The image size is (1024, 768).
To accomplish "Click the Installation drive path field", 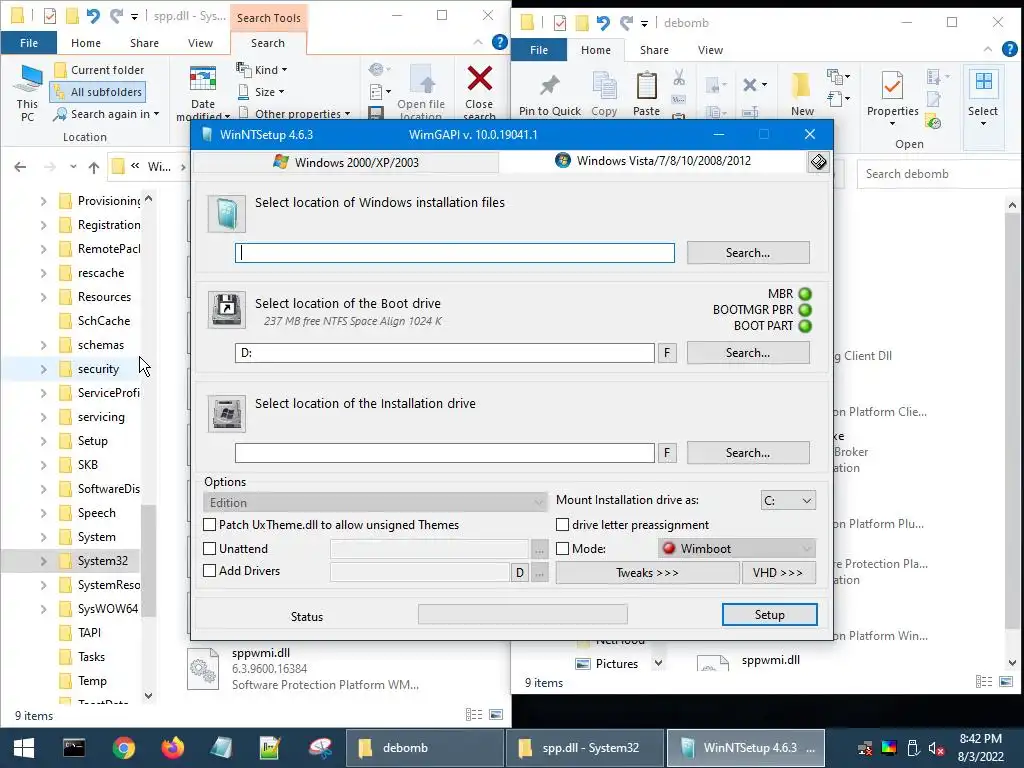I will pyautogui.click(x=445, y=453).
